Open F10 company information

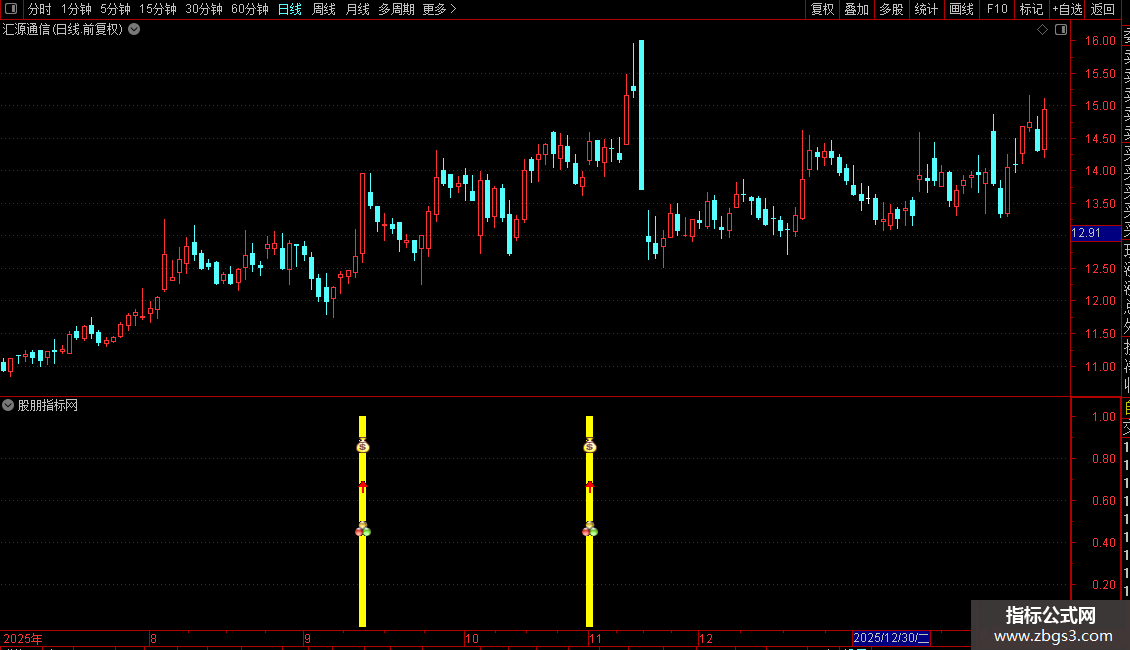tap(997, 9)
